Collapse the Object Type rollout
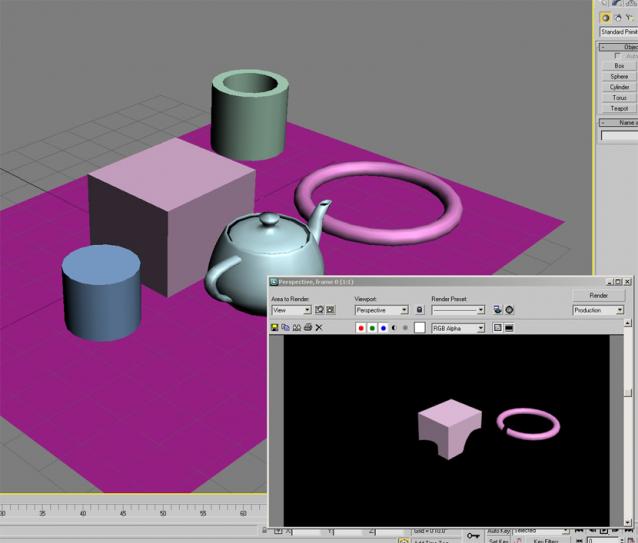The height and width of the screenshot is (543, 638). pyautogui.click(x=618, y=47)
